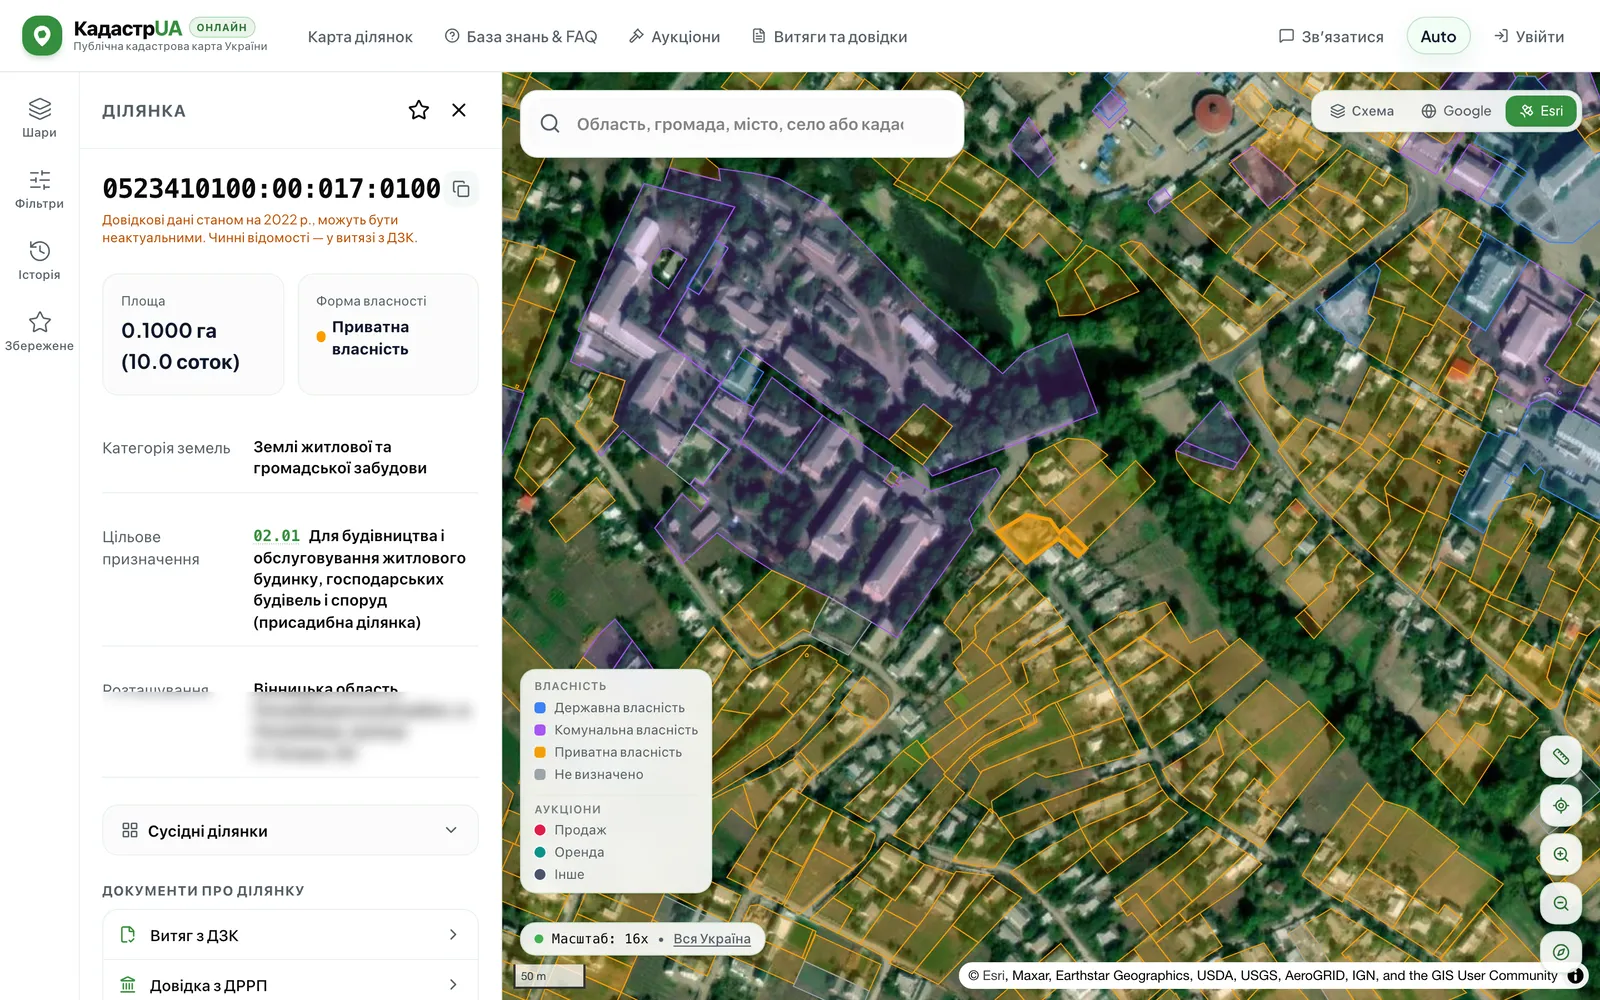Open База знань & FAQ
1600x1000 pixels.
coord(521,37)
